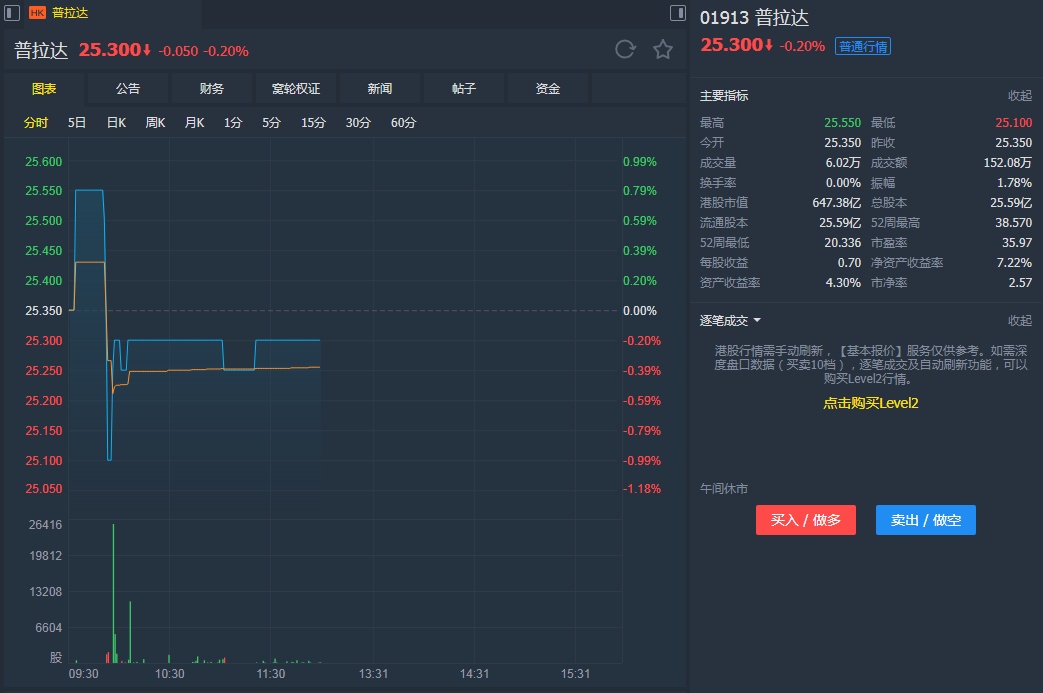Collapse the 逐笔成交 section
The height and width of the screenshot is (693, 1043).
tap(1020, 321)
